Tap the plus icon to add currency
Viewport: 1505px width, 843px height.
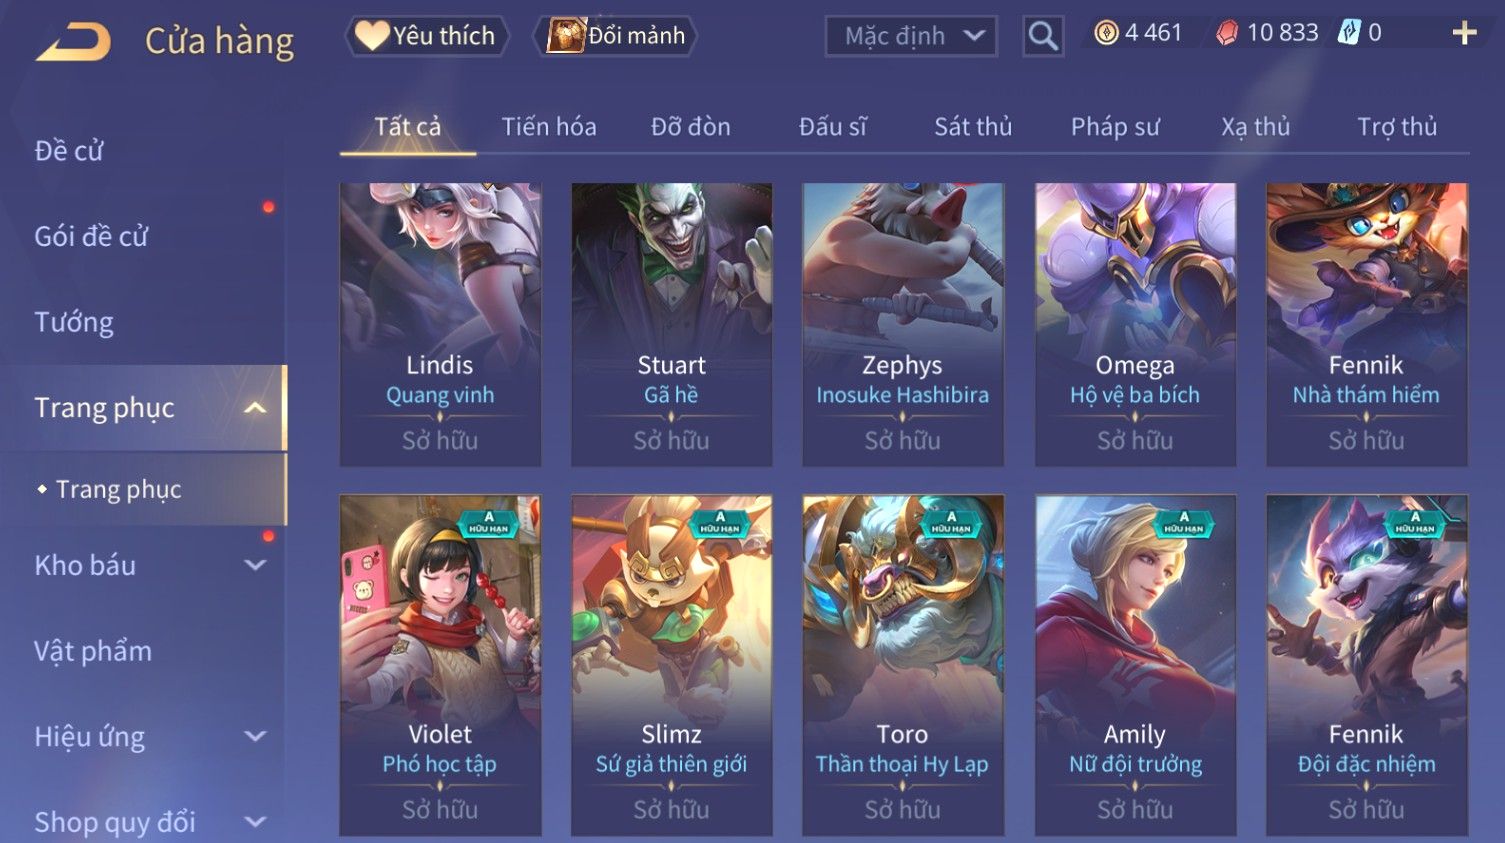pyautogui.click(x=1464, y=33)
